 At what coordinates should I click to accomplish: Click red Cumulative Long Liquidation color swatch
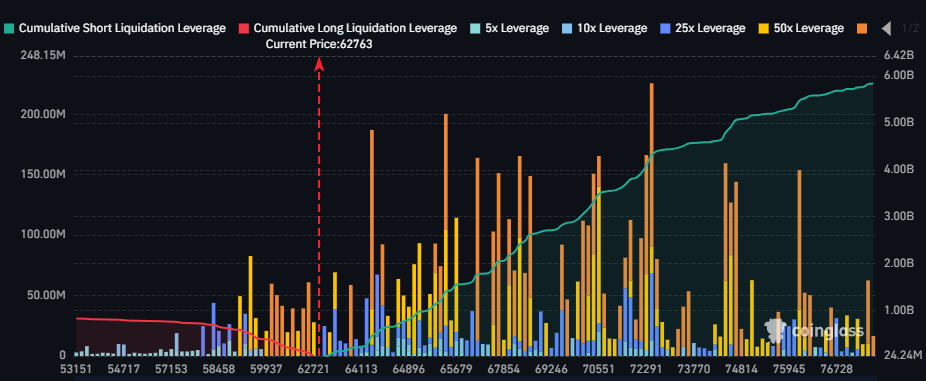(x=243, y=28)
